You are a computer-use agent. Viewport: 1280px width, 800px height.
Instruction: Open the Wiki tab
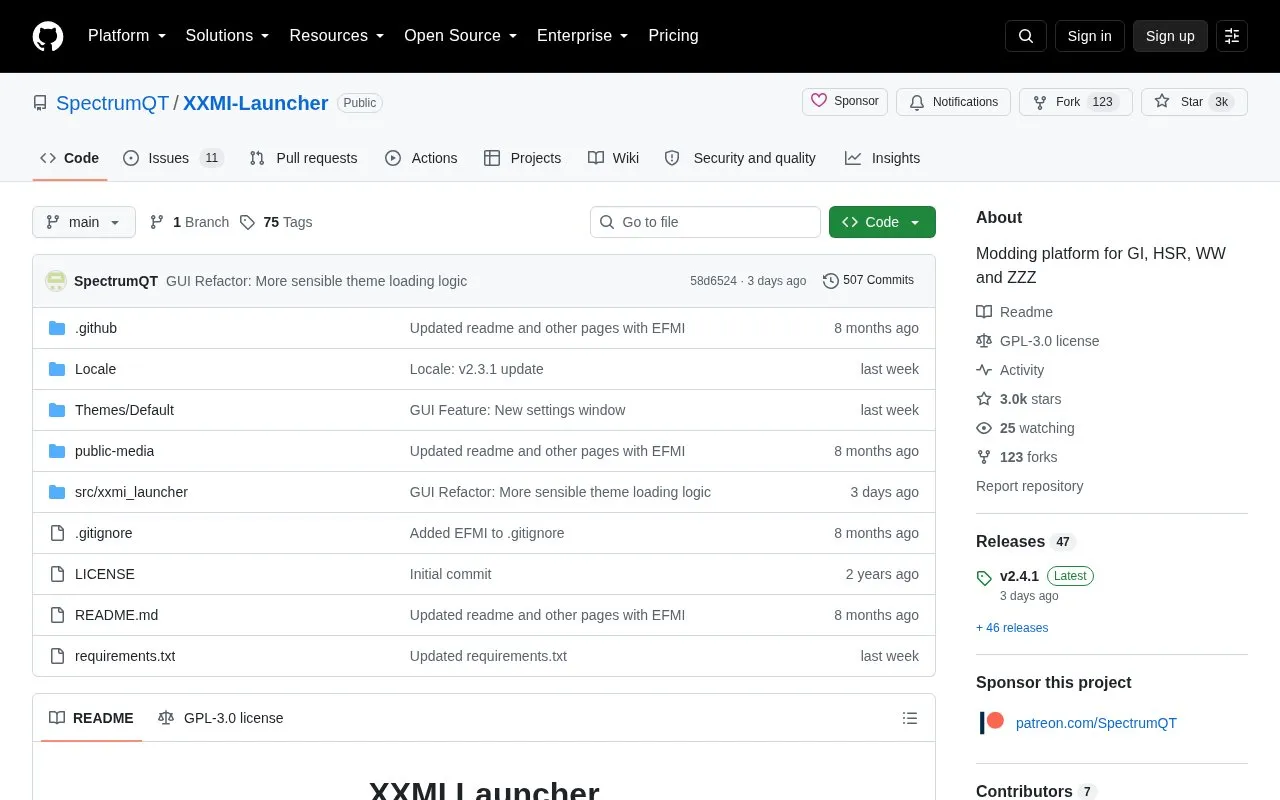(x=614, y=158)
